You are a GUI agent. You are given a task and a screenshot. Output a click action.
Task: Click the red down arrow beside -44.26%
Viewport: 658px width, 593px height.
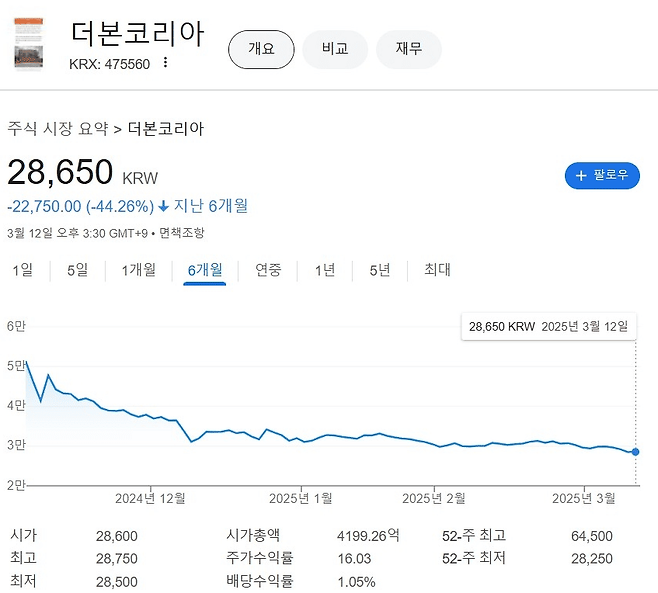coord(164,207)
